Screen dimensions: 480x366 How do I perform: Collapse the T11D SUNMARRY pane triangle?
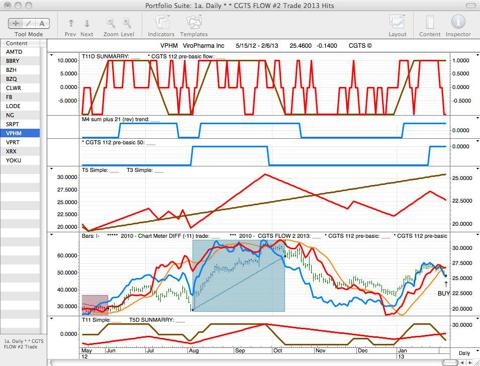(x=52, y=55)
